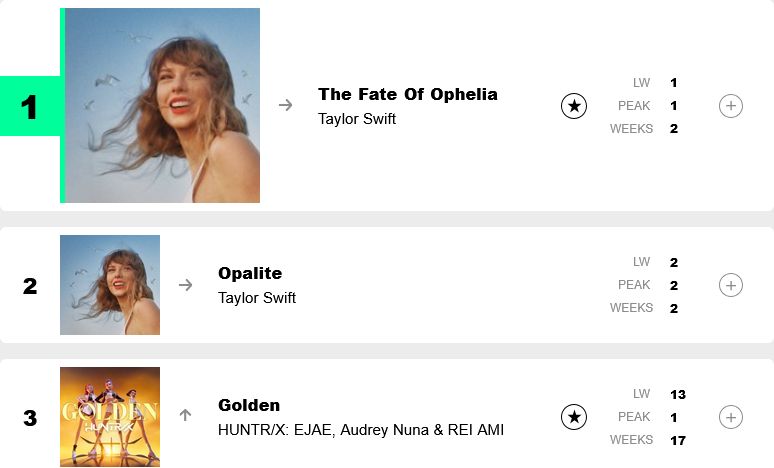Open the Opalite album cover thumbnail
774x468 pixels.
[110, 285]
